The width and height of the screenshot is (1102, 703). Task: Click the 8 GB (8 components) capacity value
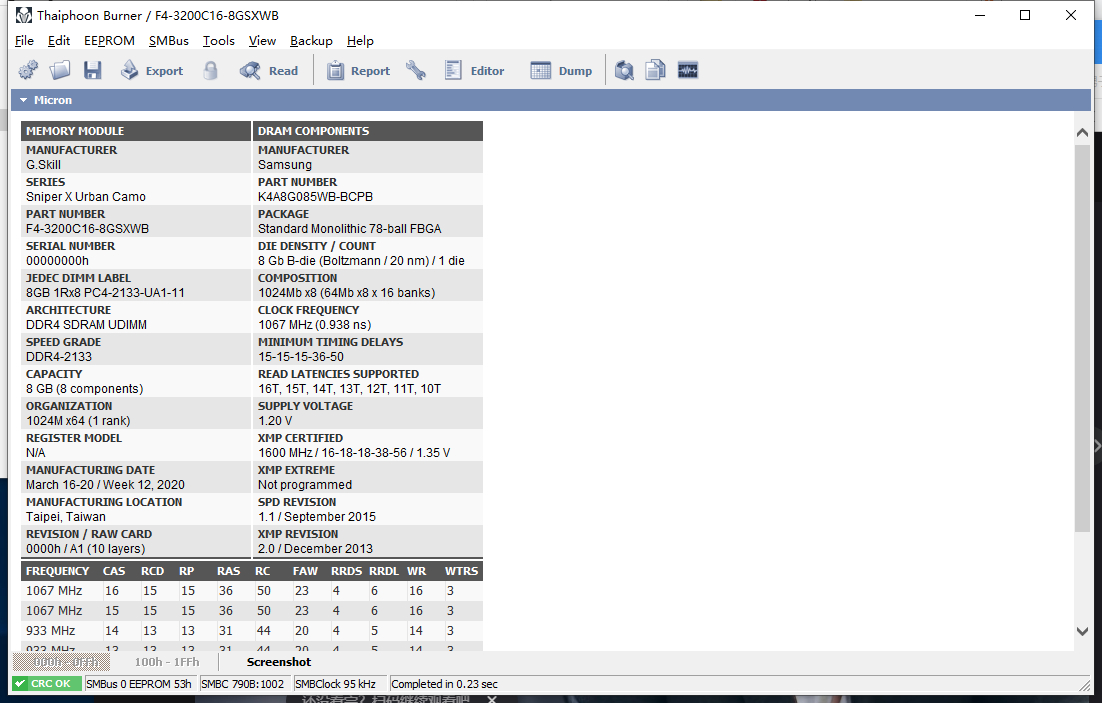(84, 389)
